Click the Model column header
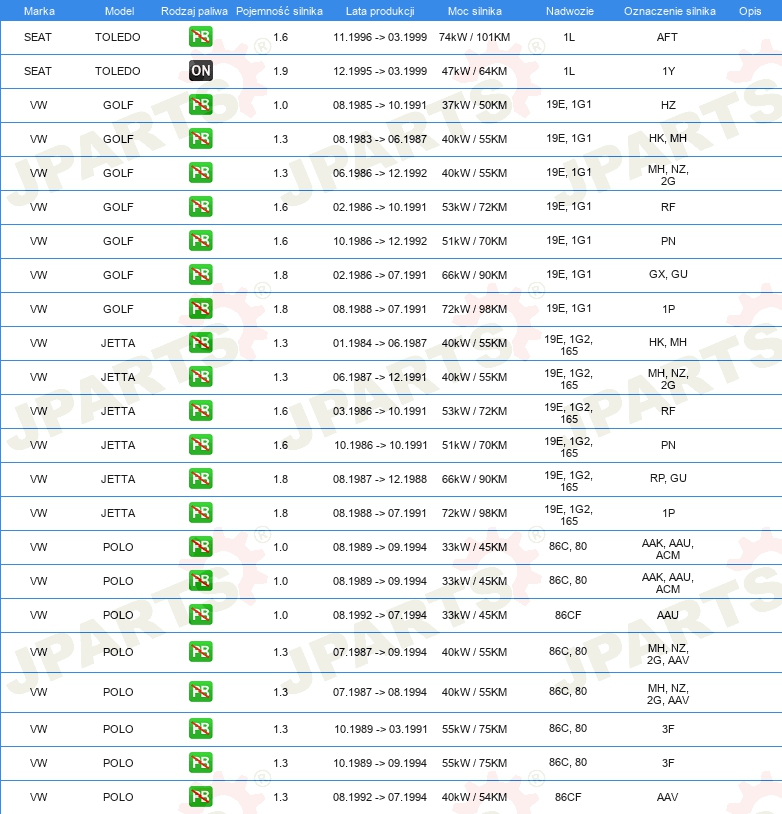782x814 pixels. click(119, 11)
